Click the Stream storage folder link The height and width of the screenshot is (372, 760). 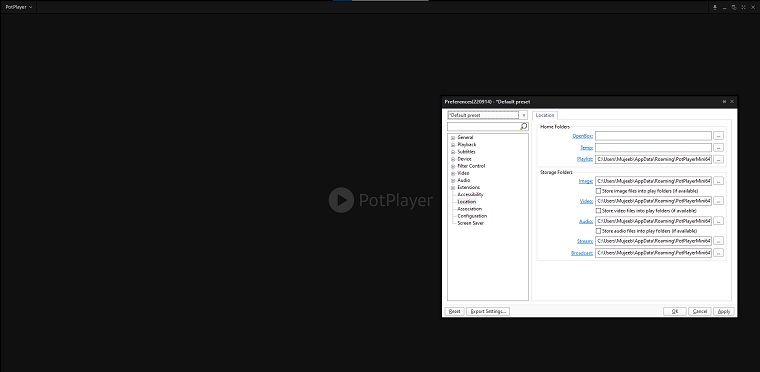pyautogui.click(x=585, y=241)
